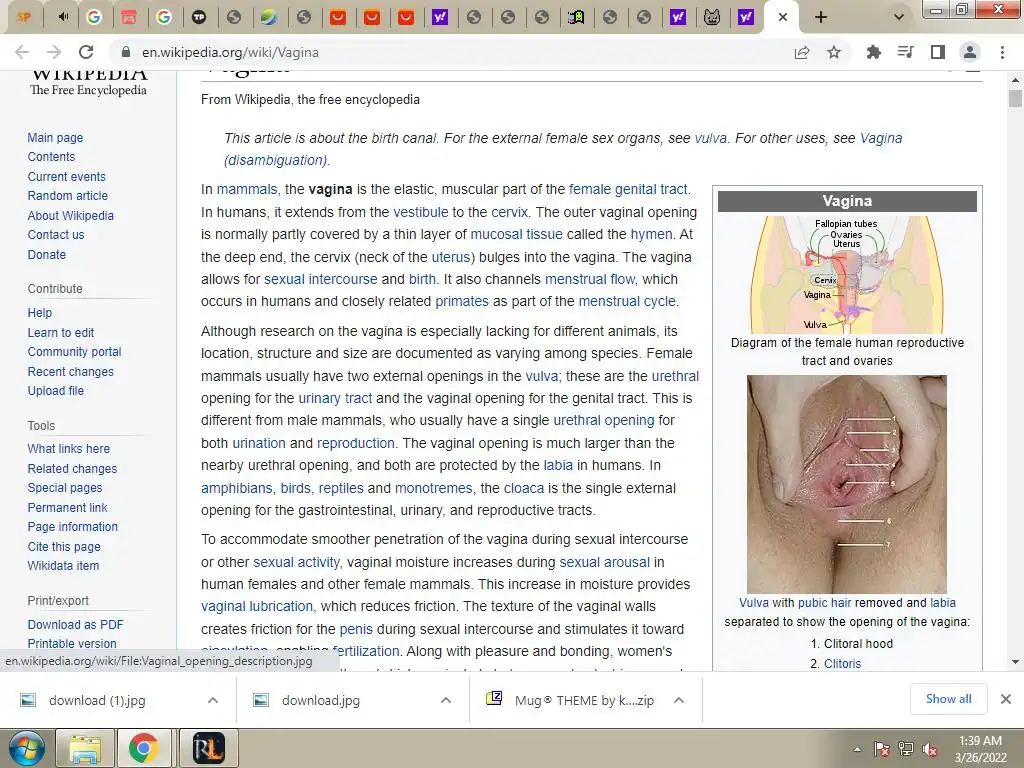1024x768 pixels.
Task: Click the Chrome taskbar icon
Action: (143, 748)
